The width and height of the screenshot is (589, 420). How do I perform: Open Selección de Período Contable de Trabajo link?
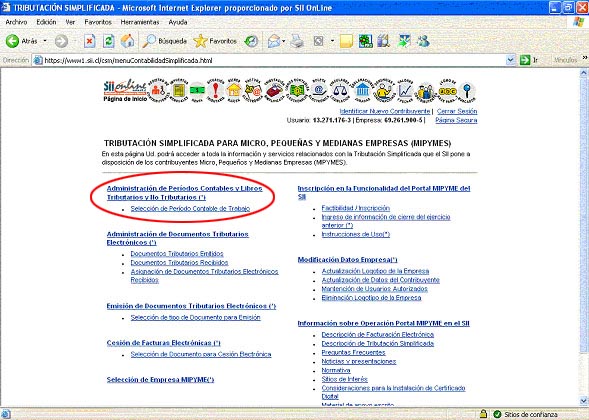(190, 208)
